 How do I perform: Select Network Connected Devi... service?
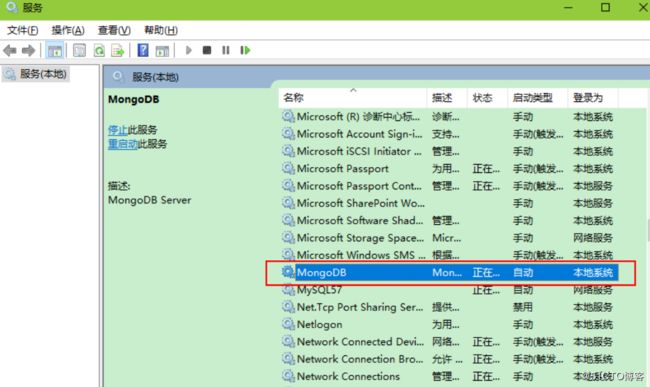[x=450, y=342]
